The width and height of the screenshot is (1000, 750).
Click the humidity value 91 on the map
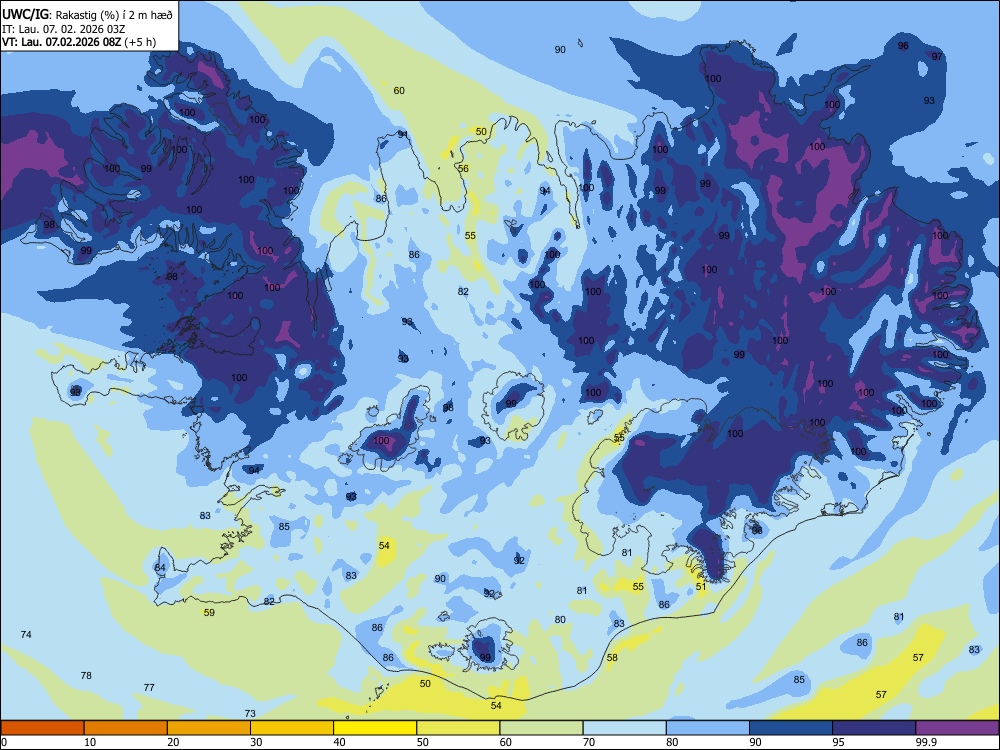pyautogui.click(x=403, y=134)
